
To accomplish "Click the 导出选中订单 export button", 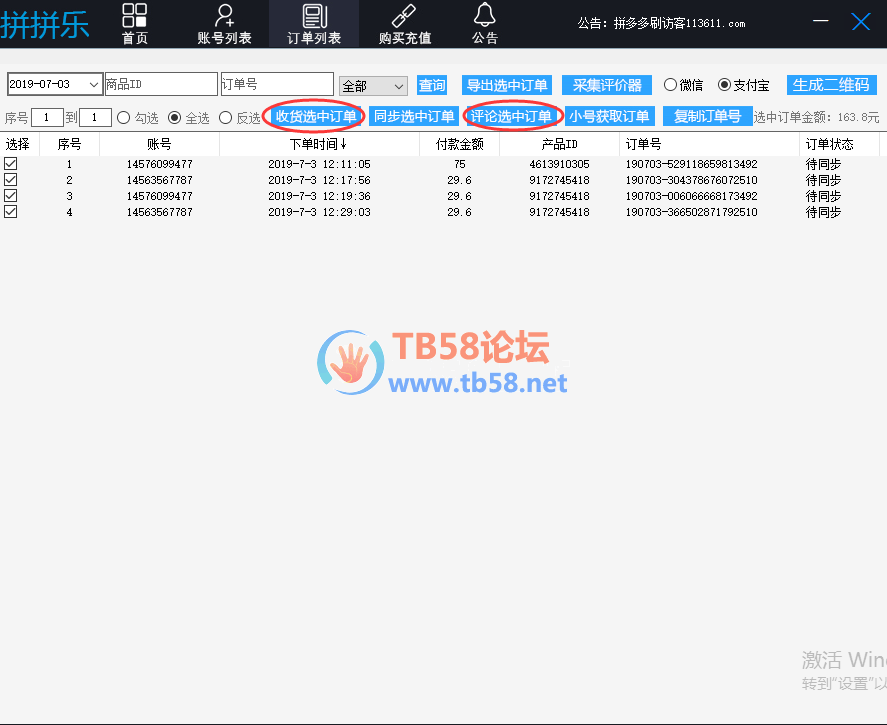I will 507,85.
